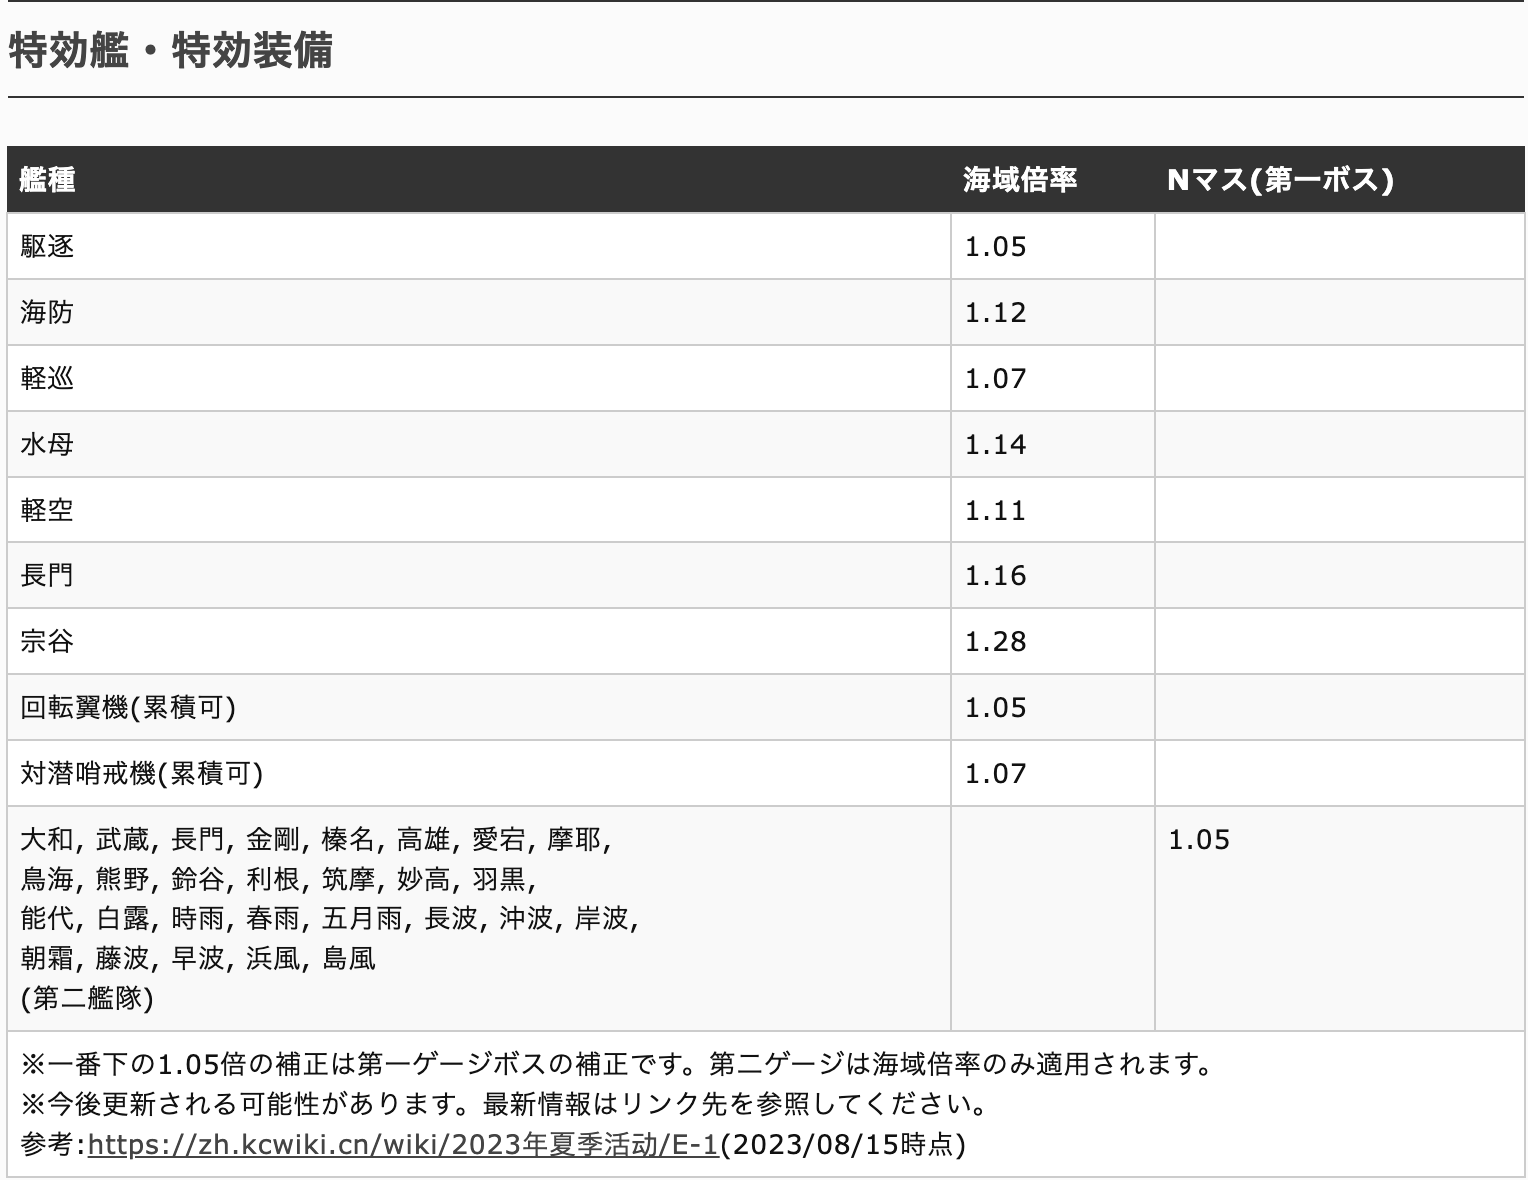
Task: Click the note about 第一ゲージボスの補正
Action: pyautogui.click(x=617, y=1064)
